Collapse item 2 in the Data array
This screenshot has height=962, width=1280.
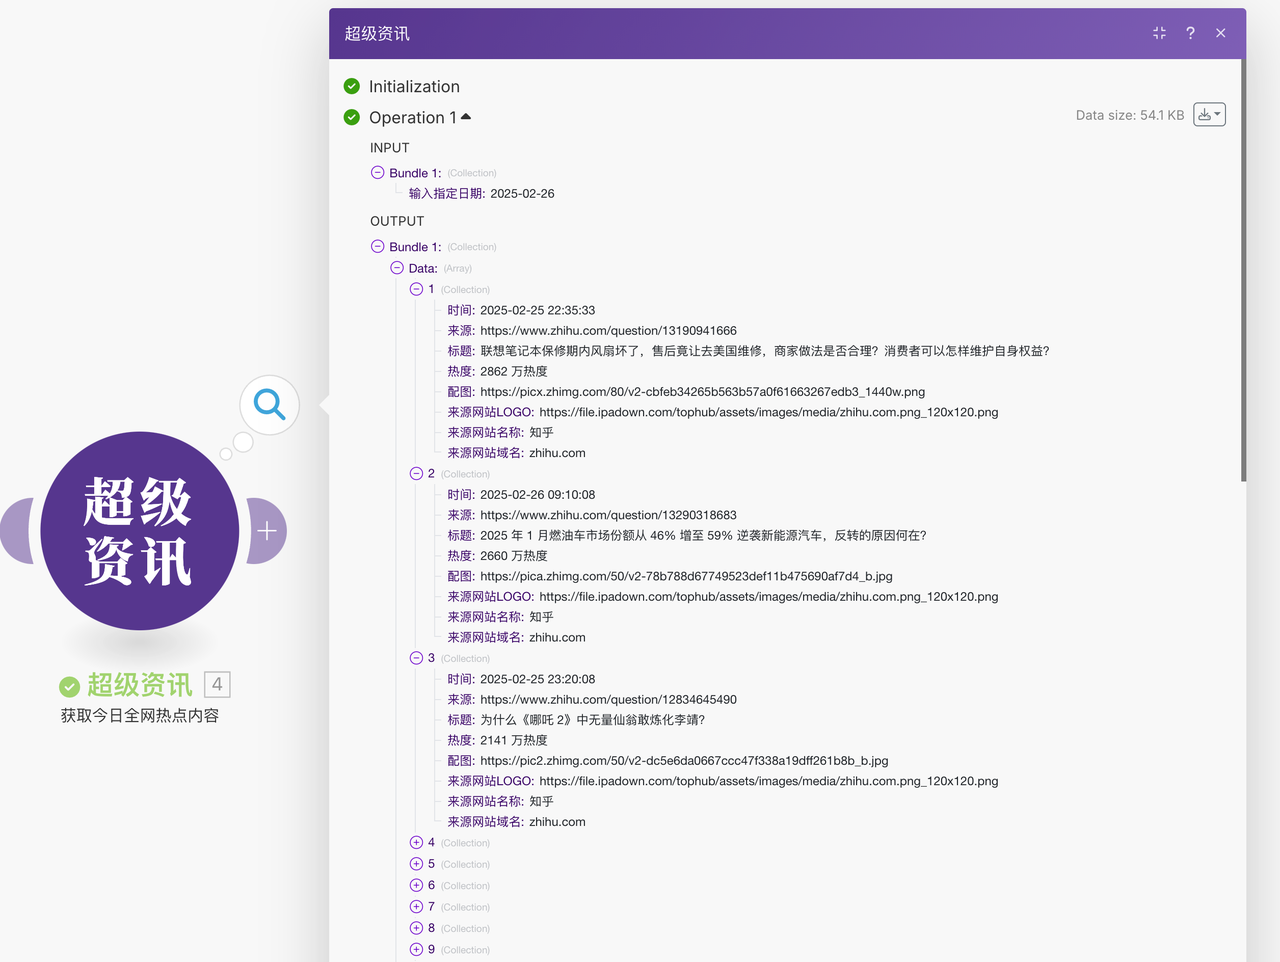pyautogui.click(x=416, y=474)
